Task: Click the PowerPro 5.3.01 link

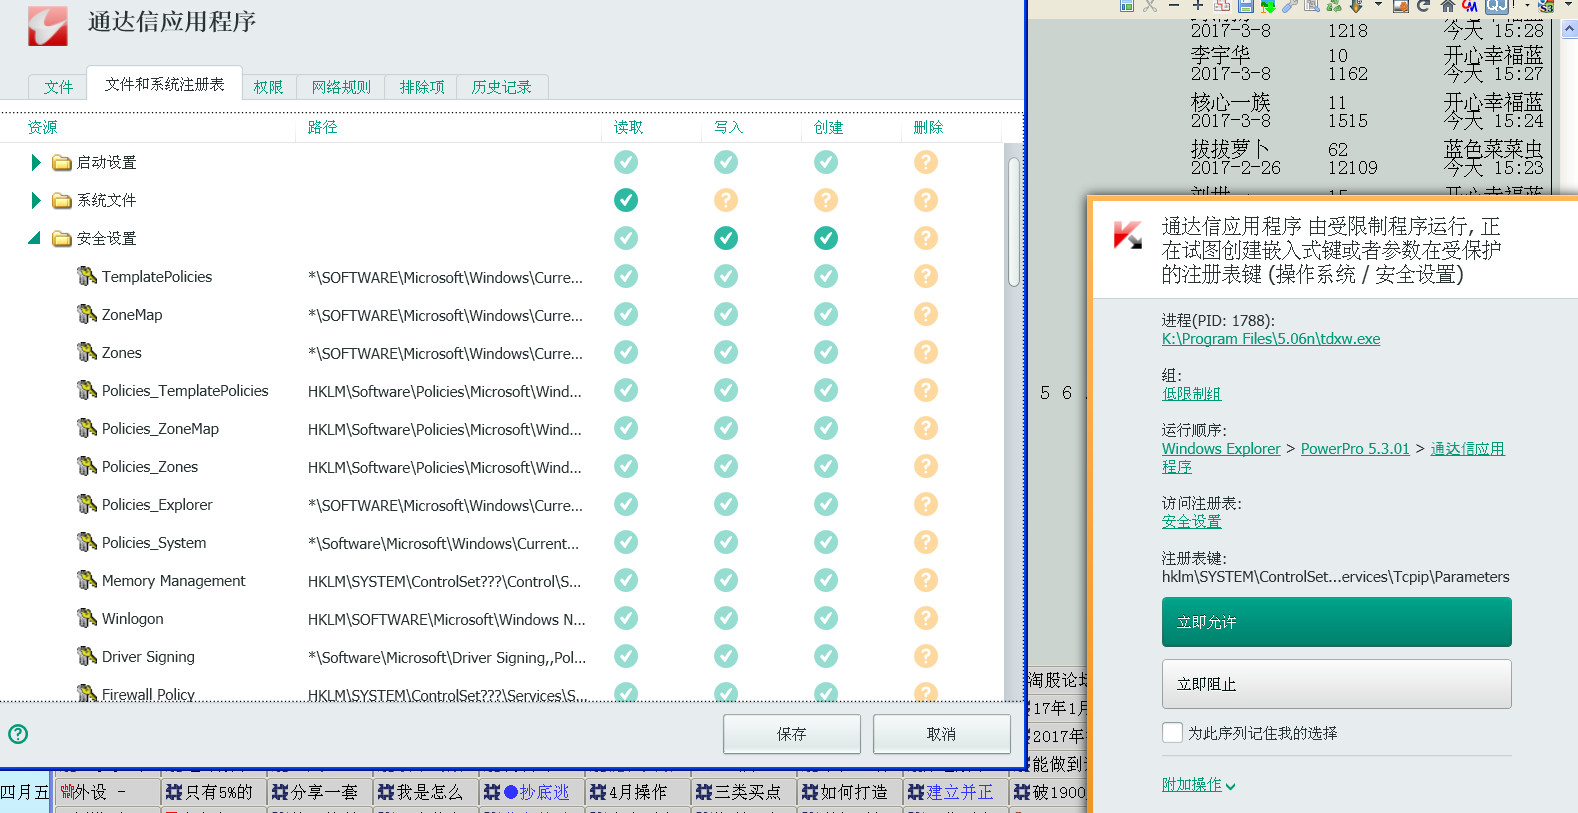Action: 1355,449
